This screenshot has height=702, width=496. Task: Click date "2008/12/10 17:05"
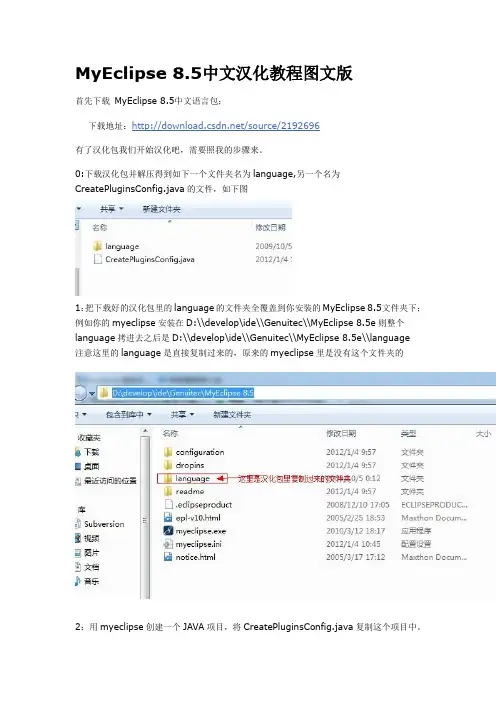tap(358, 505)
